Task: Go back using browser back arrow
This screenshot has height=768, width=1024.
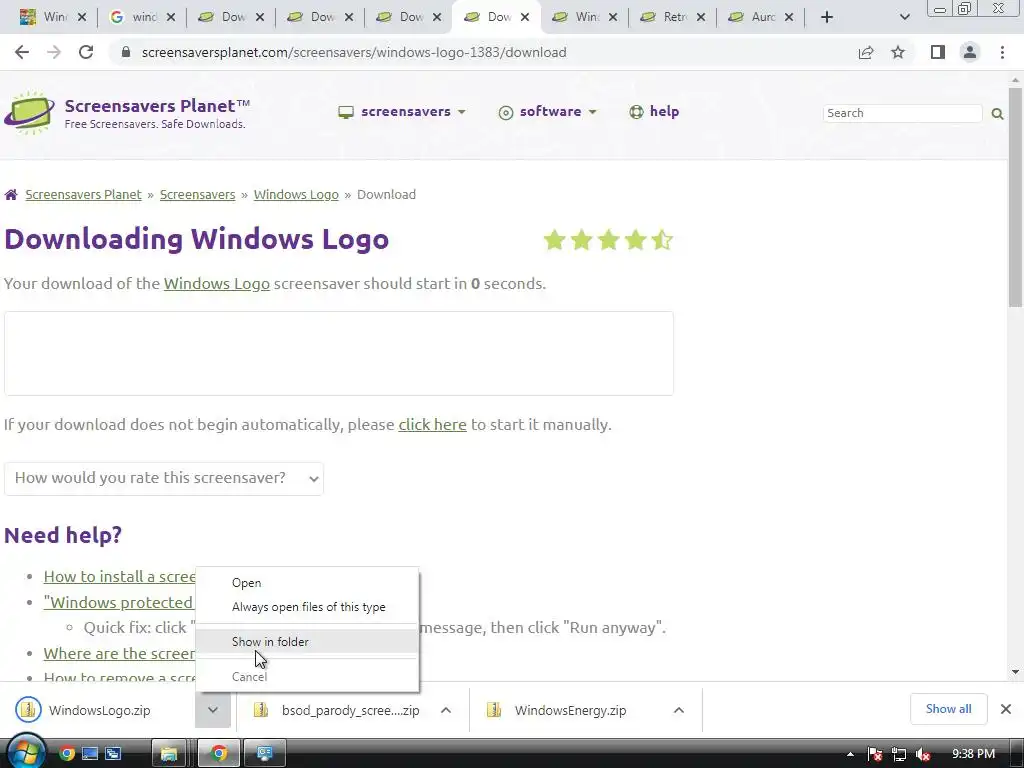Action: coord(22,52)
